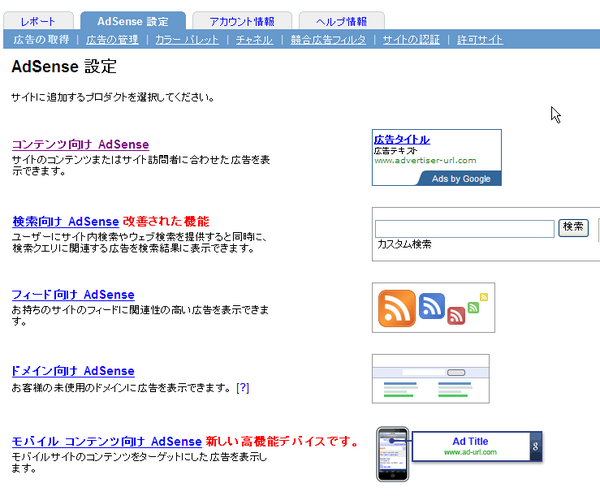Open 競合広告フィルタ submenu link
Viewport: 600px width, 496px height.
[328, 39]
